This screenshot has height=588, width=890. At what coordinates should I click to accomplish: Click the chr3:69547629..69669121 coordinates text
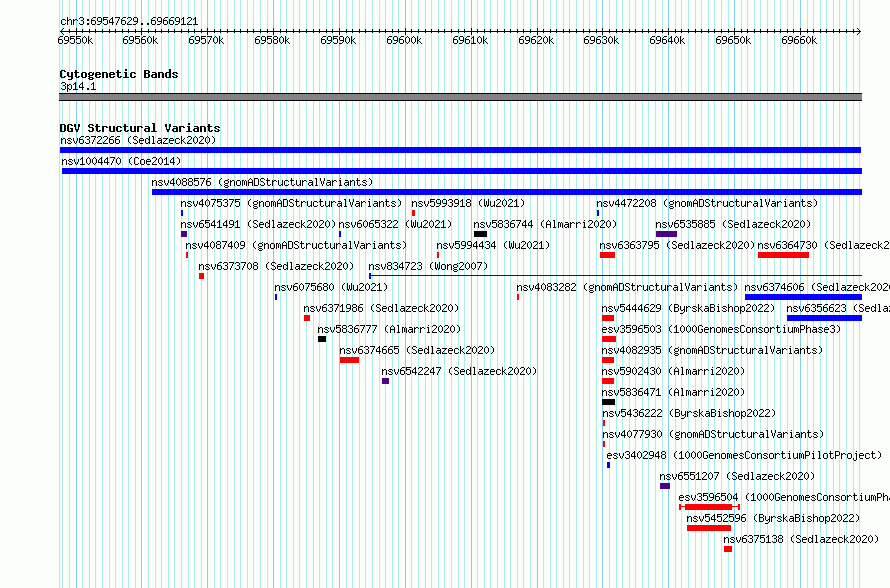pyautogui.click(x=129, y=22)
